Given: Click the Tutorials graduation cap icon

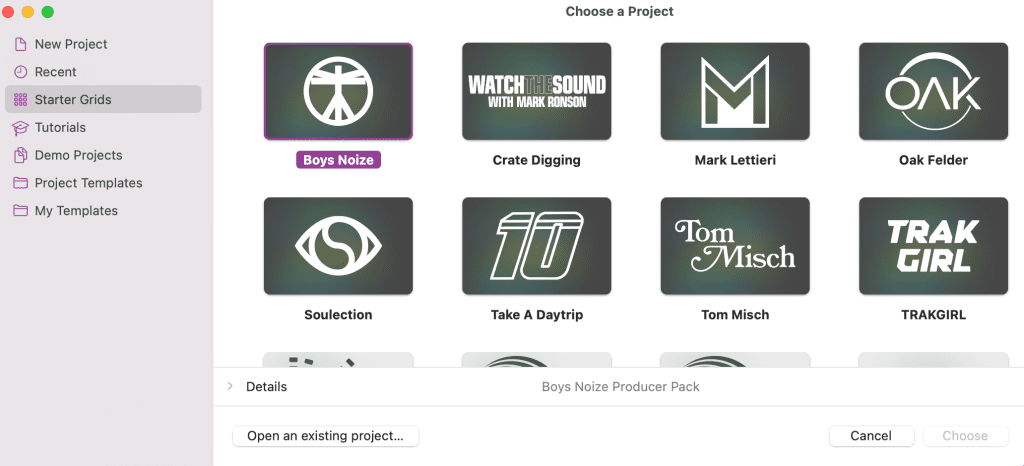Looking at the screenshot, I should [x=21, y=128].
